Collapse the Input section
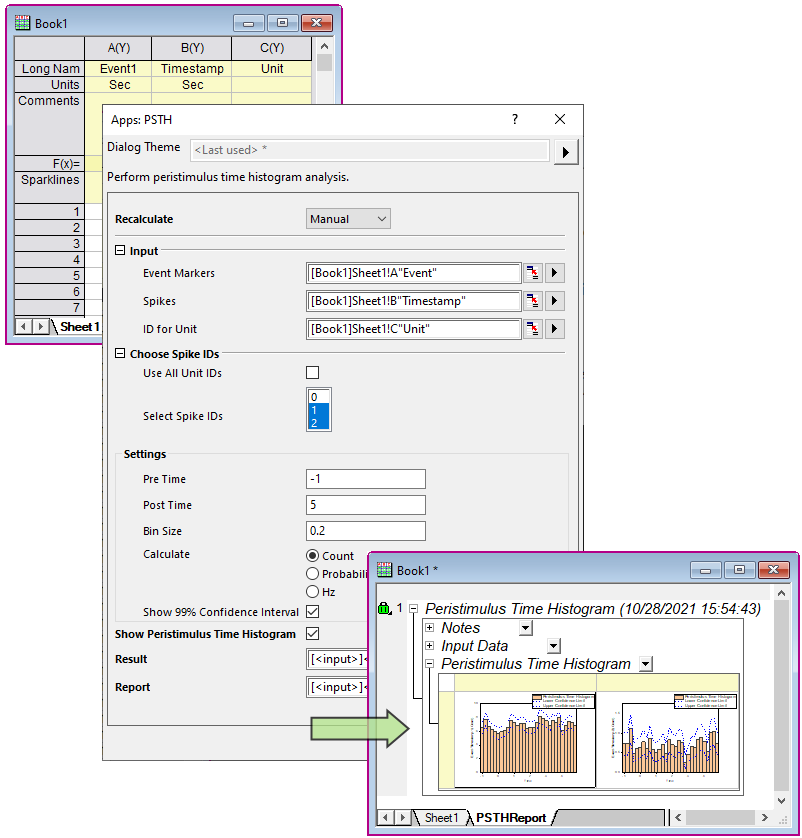The width and height of the screenshot is (802, 838). [122, 251]
